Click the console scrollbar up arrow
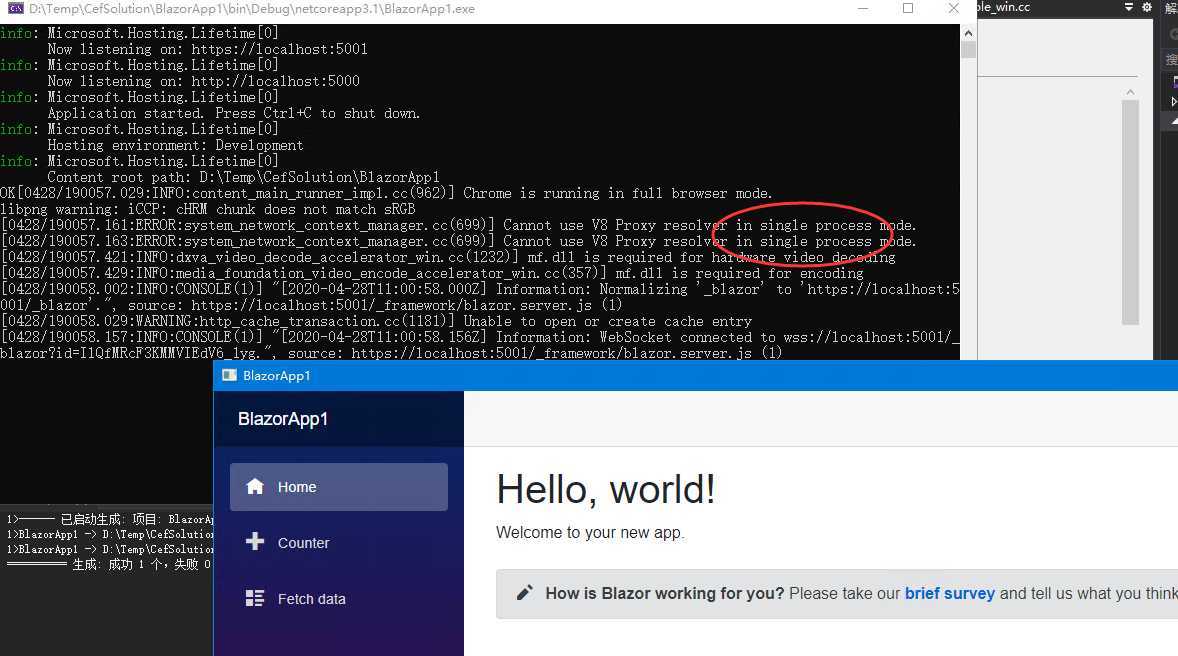1178x656 pixels. click(968, 33)
